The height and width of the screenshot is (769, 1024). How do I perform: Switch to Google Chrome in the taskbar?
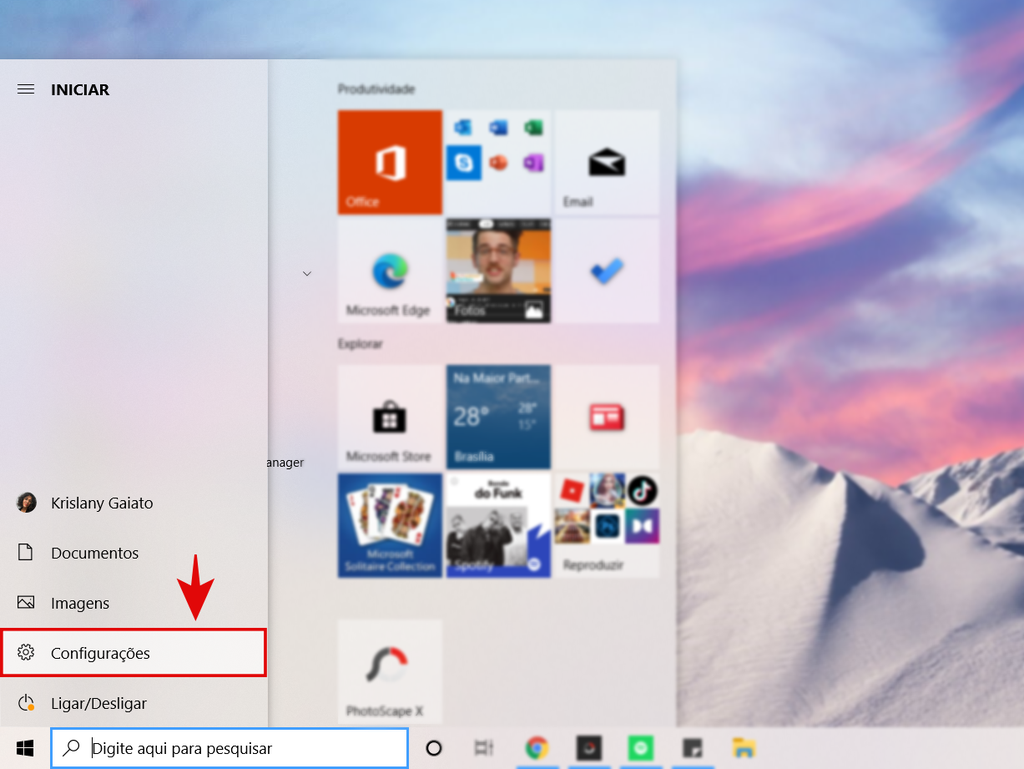pyautogui.click(x=537, y=748)
